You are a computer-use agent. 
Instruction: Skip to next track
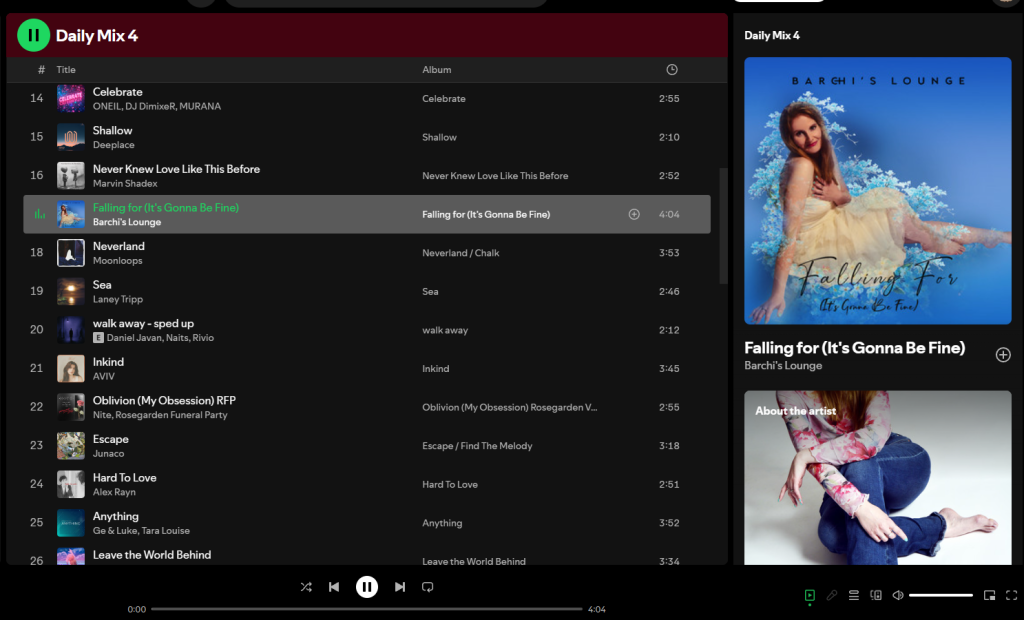tap(400, 587)
